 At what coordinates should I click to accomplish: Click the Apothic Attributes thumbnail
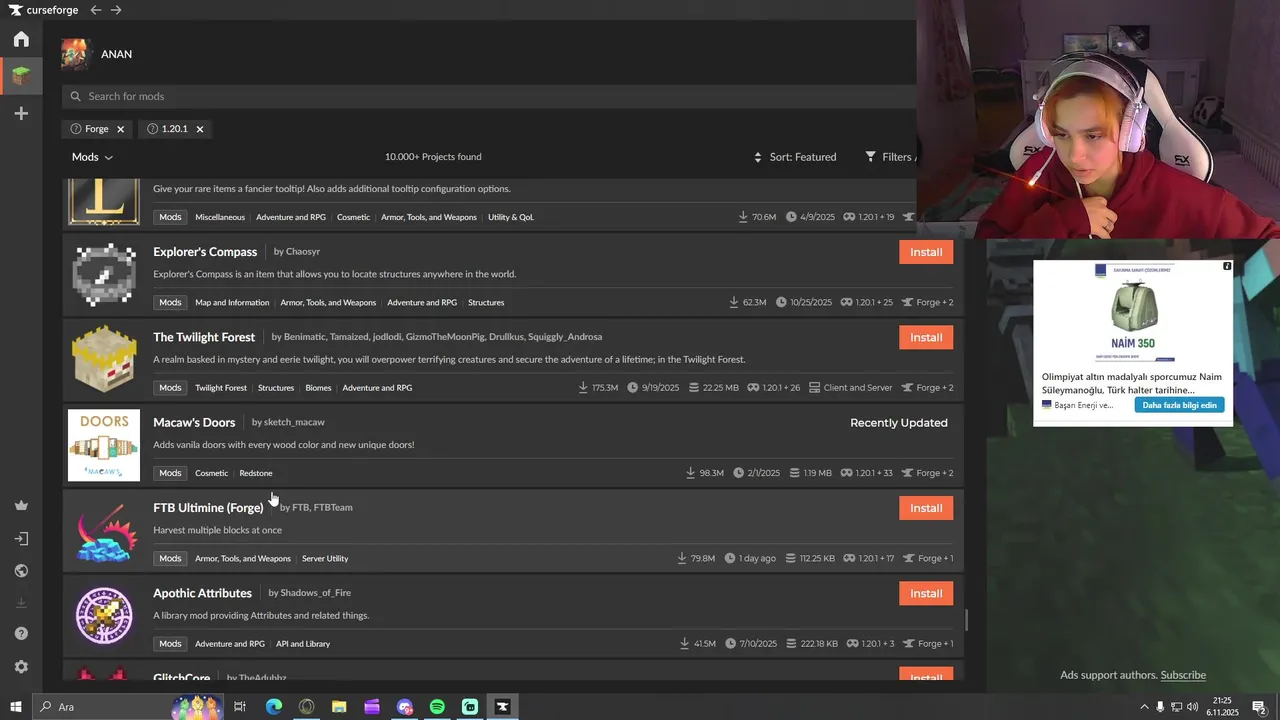pyautogui.click(x=104, y=616)
